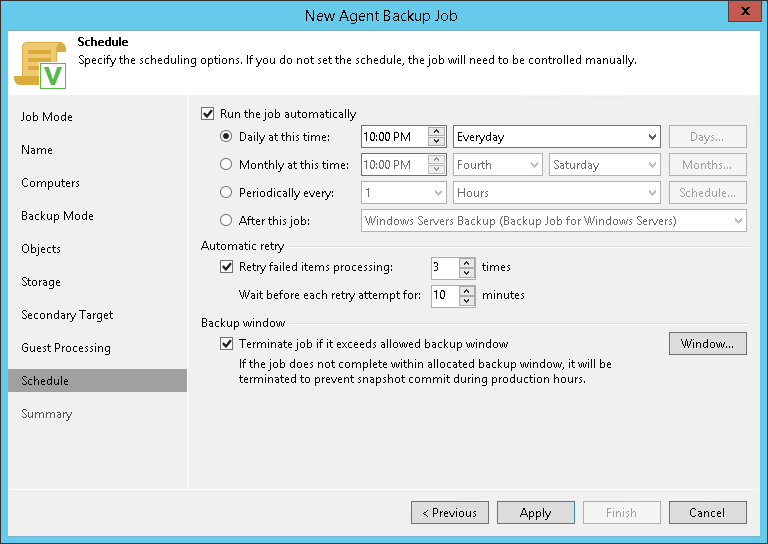
Task: Open the Hours unit dropdown
Action: click(556, 192)
